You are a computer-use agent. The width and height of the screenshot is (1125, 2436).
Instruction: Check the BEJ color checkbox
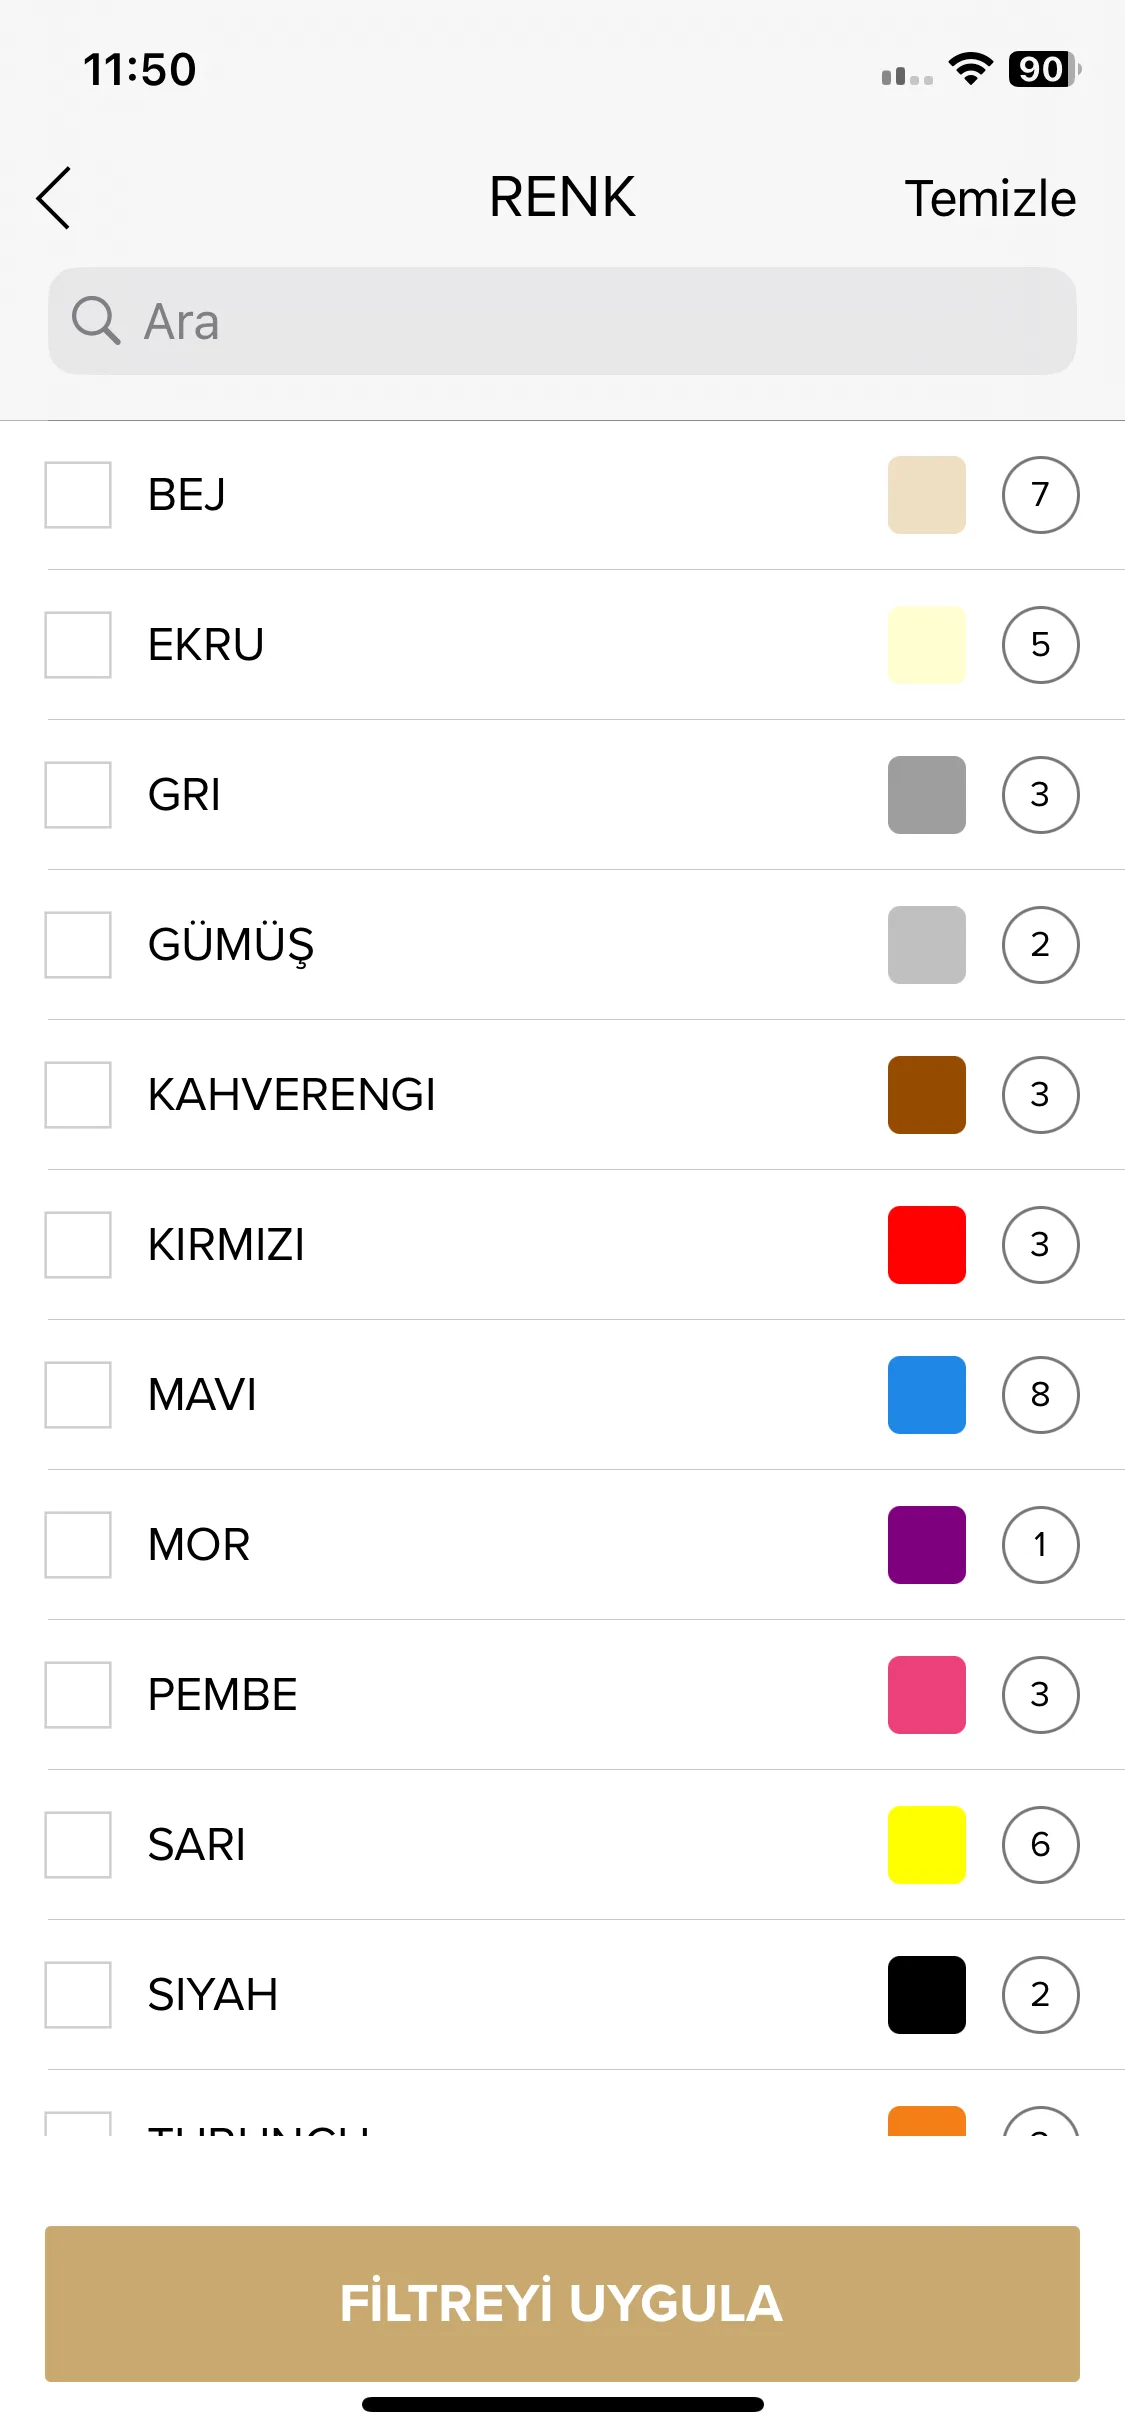[x=78, y=495]
